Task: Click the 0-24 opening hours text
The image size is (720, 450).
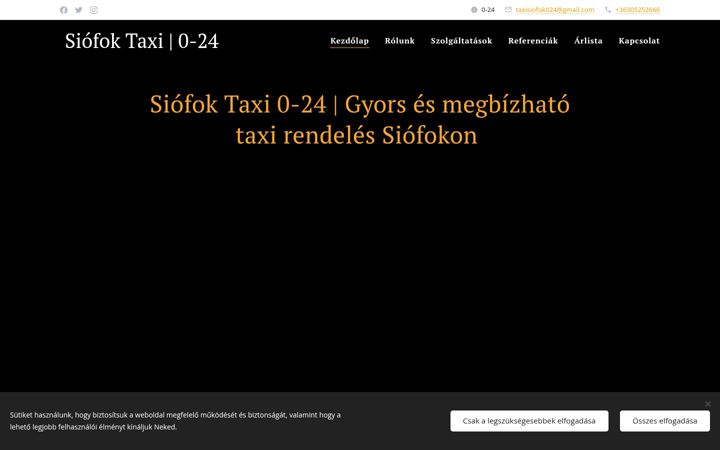Action: coord(488,10)
